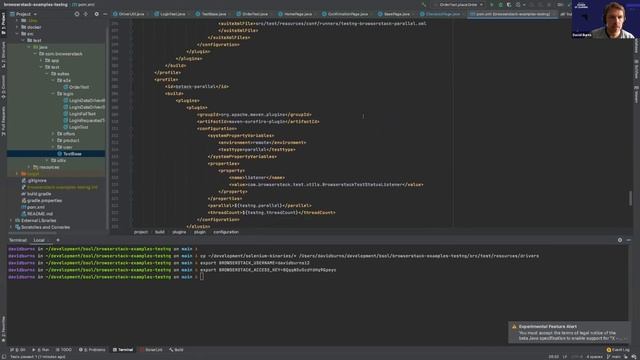This screenshot has width=640, height=360.
Task: Open the Problems tool window from bottom bar
Action: click(92, 350)
